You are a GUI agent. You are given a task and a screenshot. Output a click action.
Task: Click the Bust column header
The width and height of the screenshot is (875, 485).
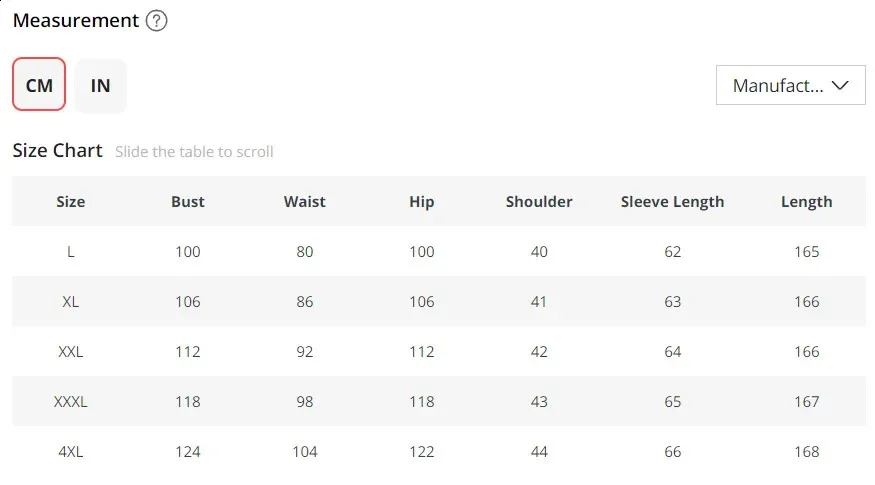pyautogui.click(x=187, y=201)
